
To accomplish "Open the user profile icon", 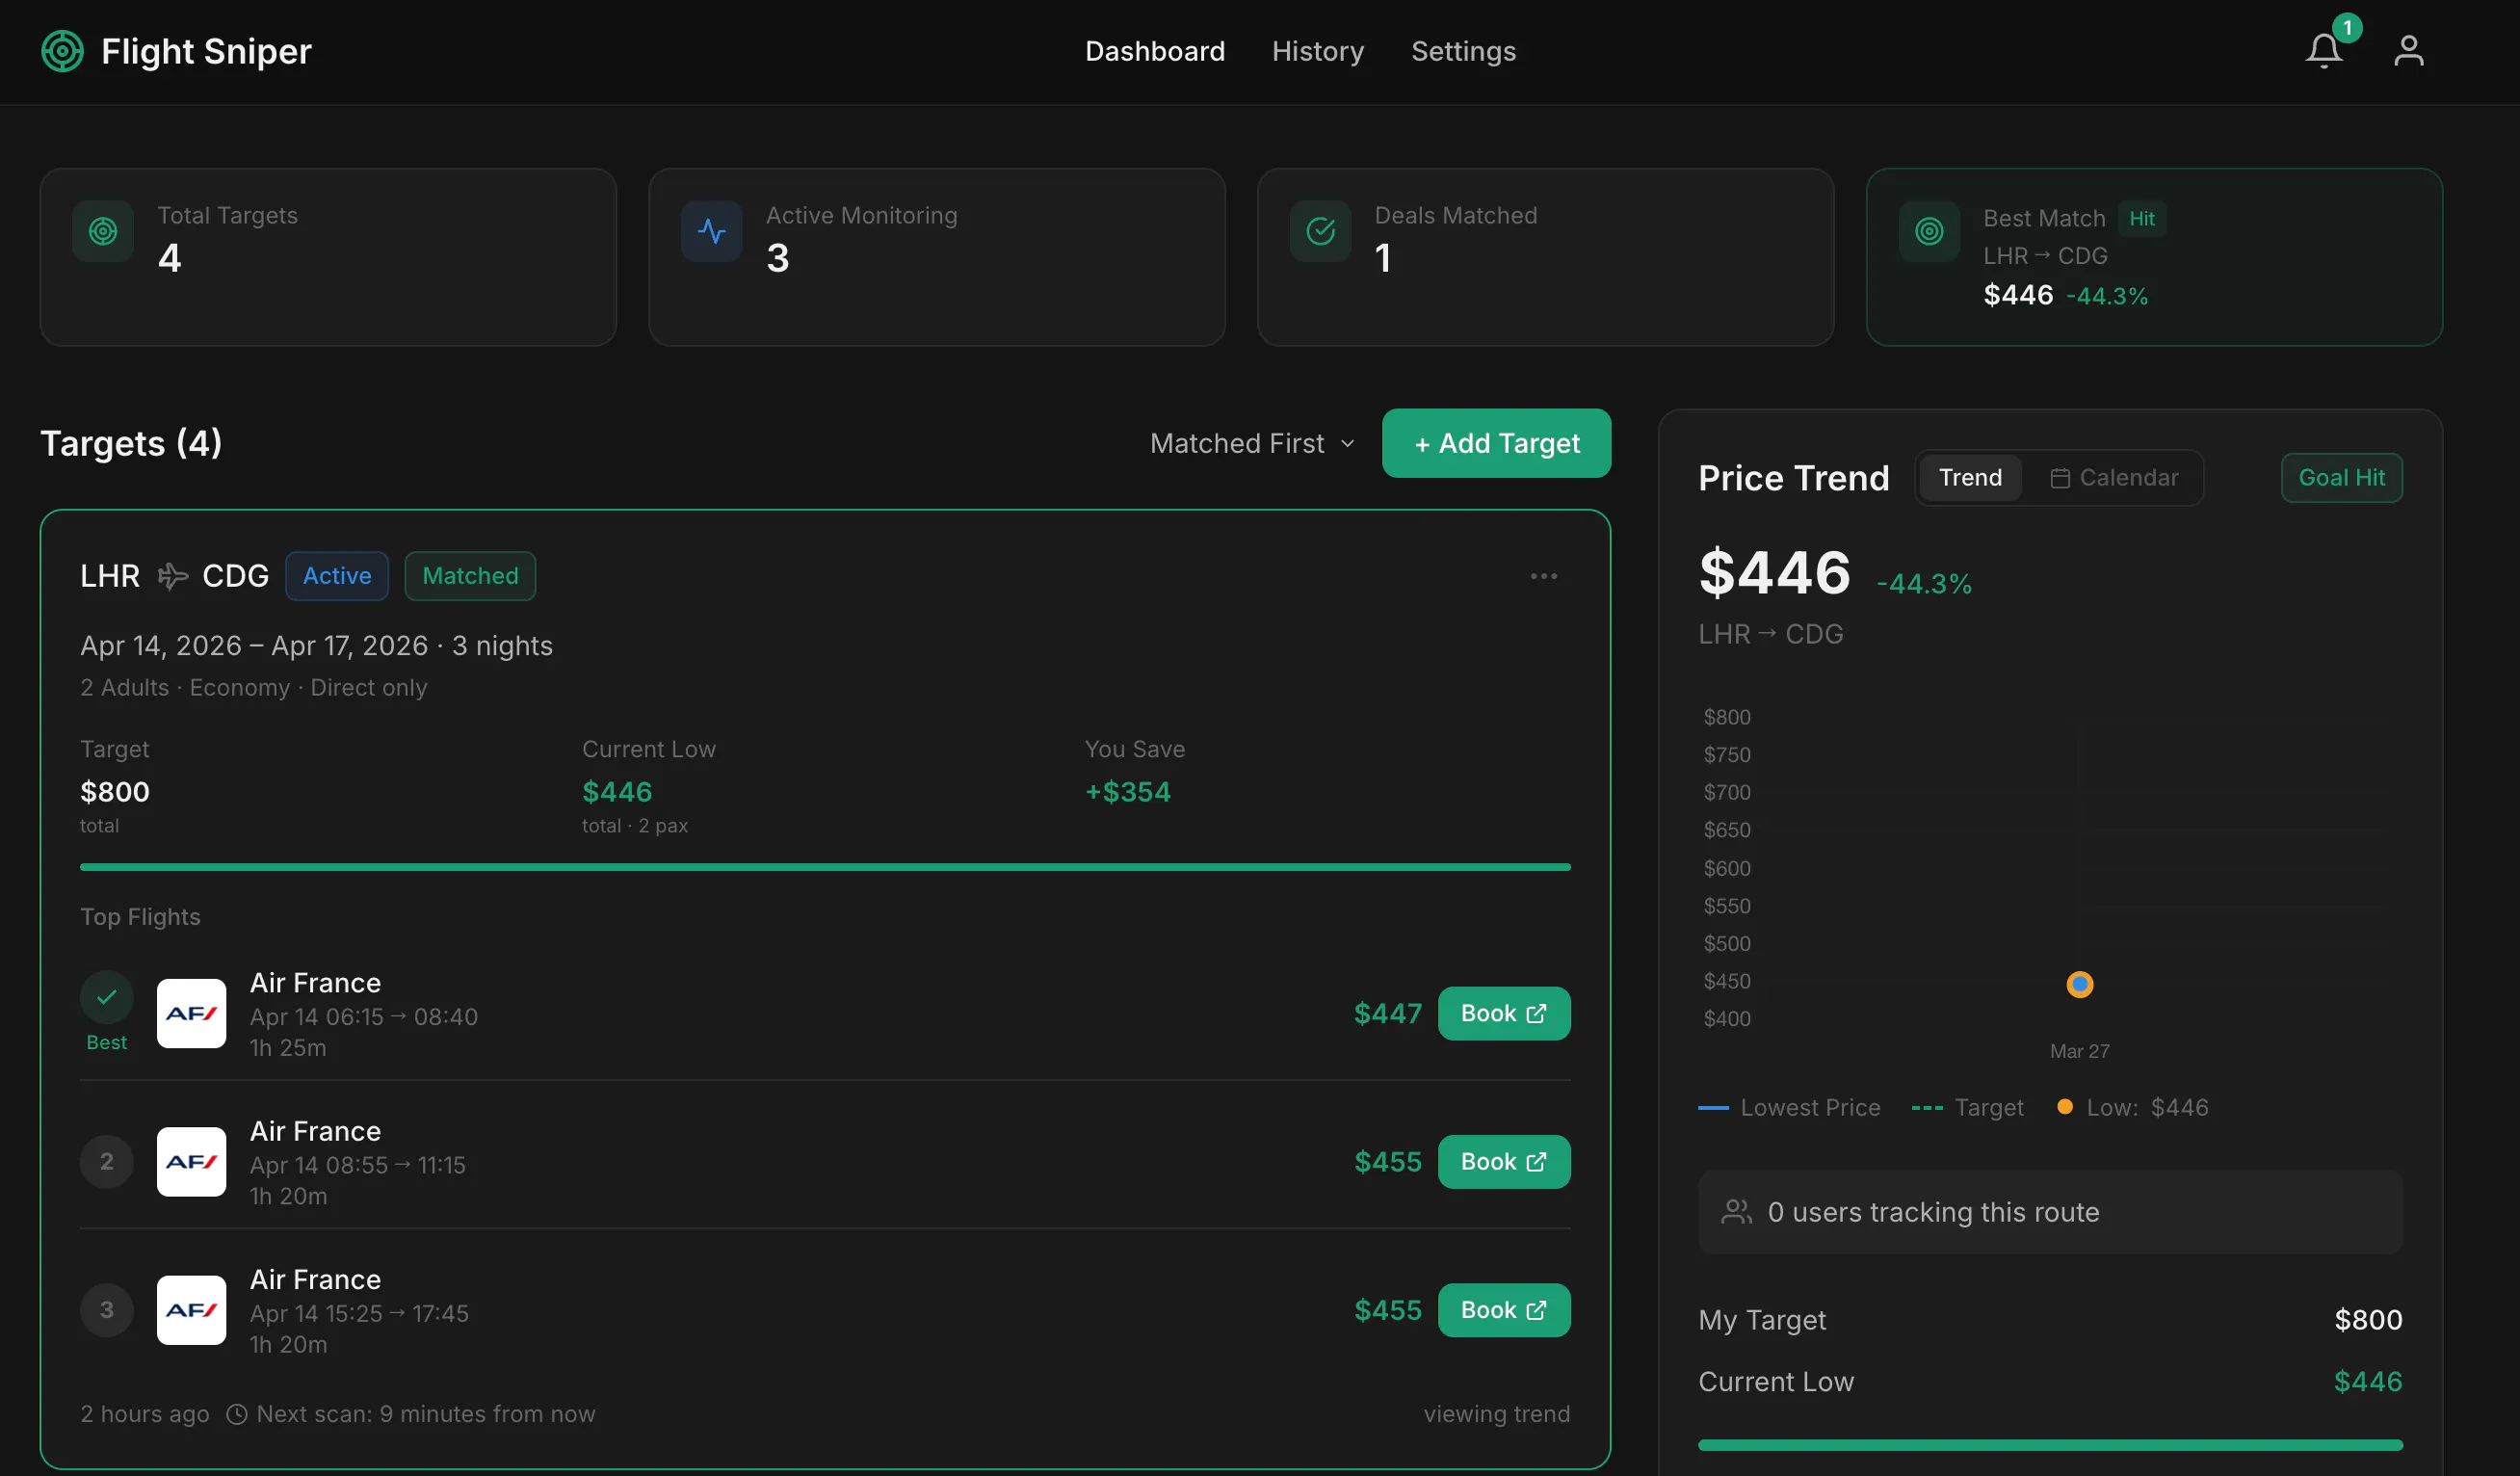I will [2408, 51].
